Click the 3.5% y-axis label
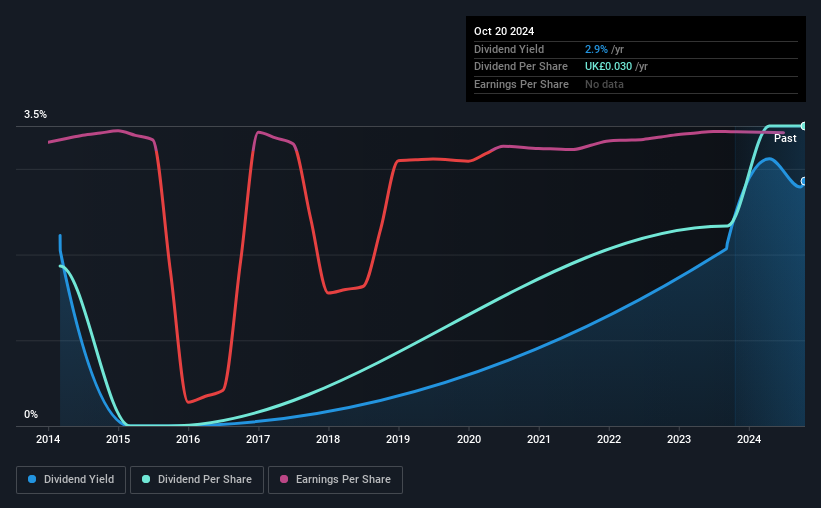 coord(36,115)
